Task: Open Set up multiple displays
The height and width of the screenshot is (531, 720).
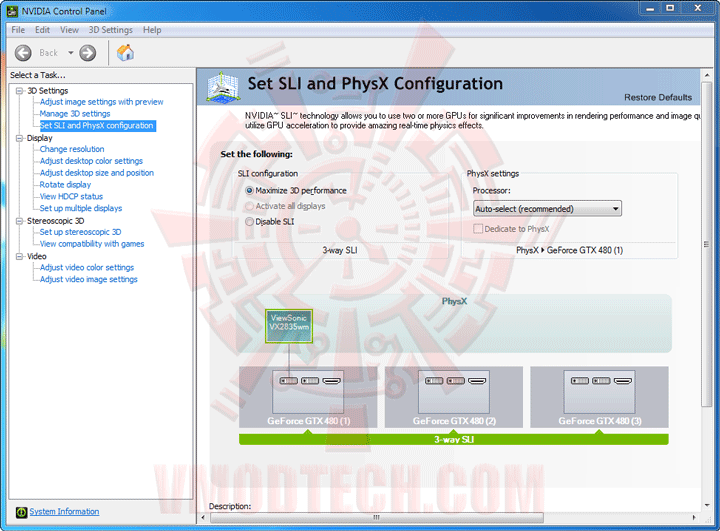Action: coord(81,209)
